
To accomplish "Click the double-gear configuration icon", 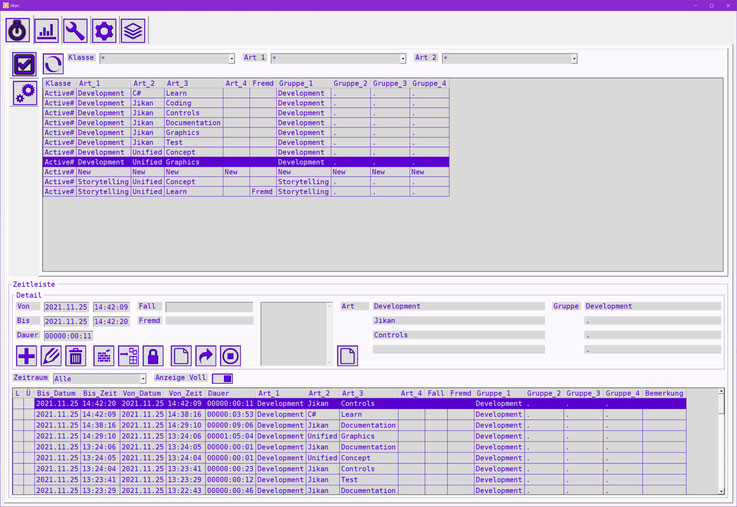I will point(24,93).
